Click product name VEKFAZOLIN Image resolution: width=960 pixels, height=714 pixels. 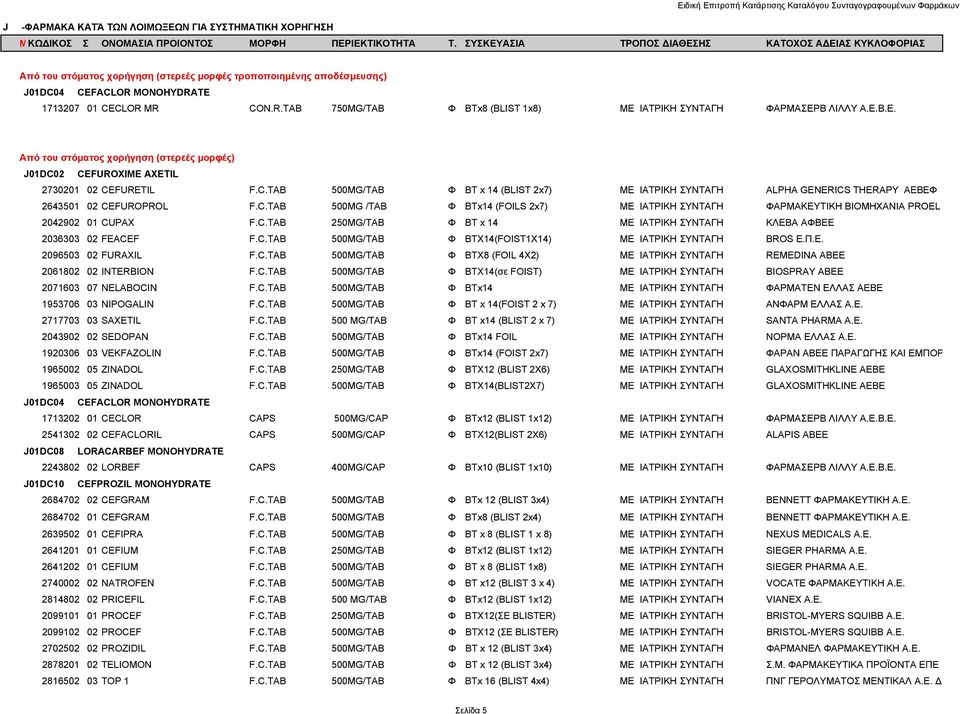point(131,353)
